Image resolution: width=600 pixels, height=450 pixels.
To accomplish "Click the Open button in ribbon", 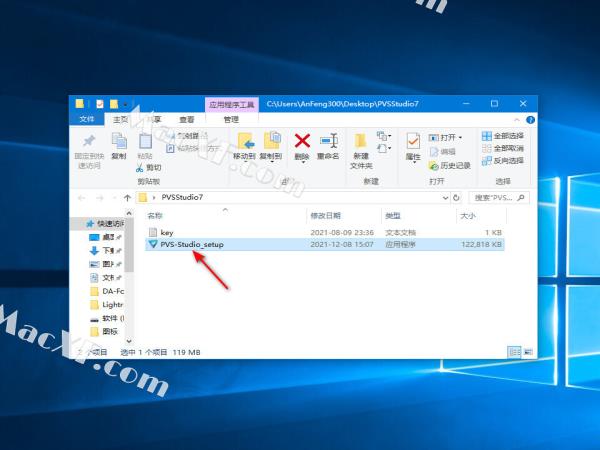I will point(445,137).
